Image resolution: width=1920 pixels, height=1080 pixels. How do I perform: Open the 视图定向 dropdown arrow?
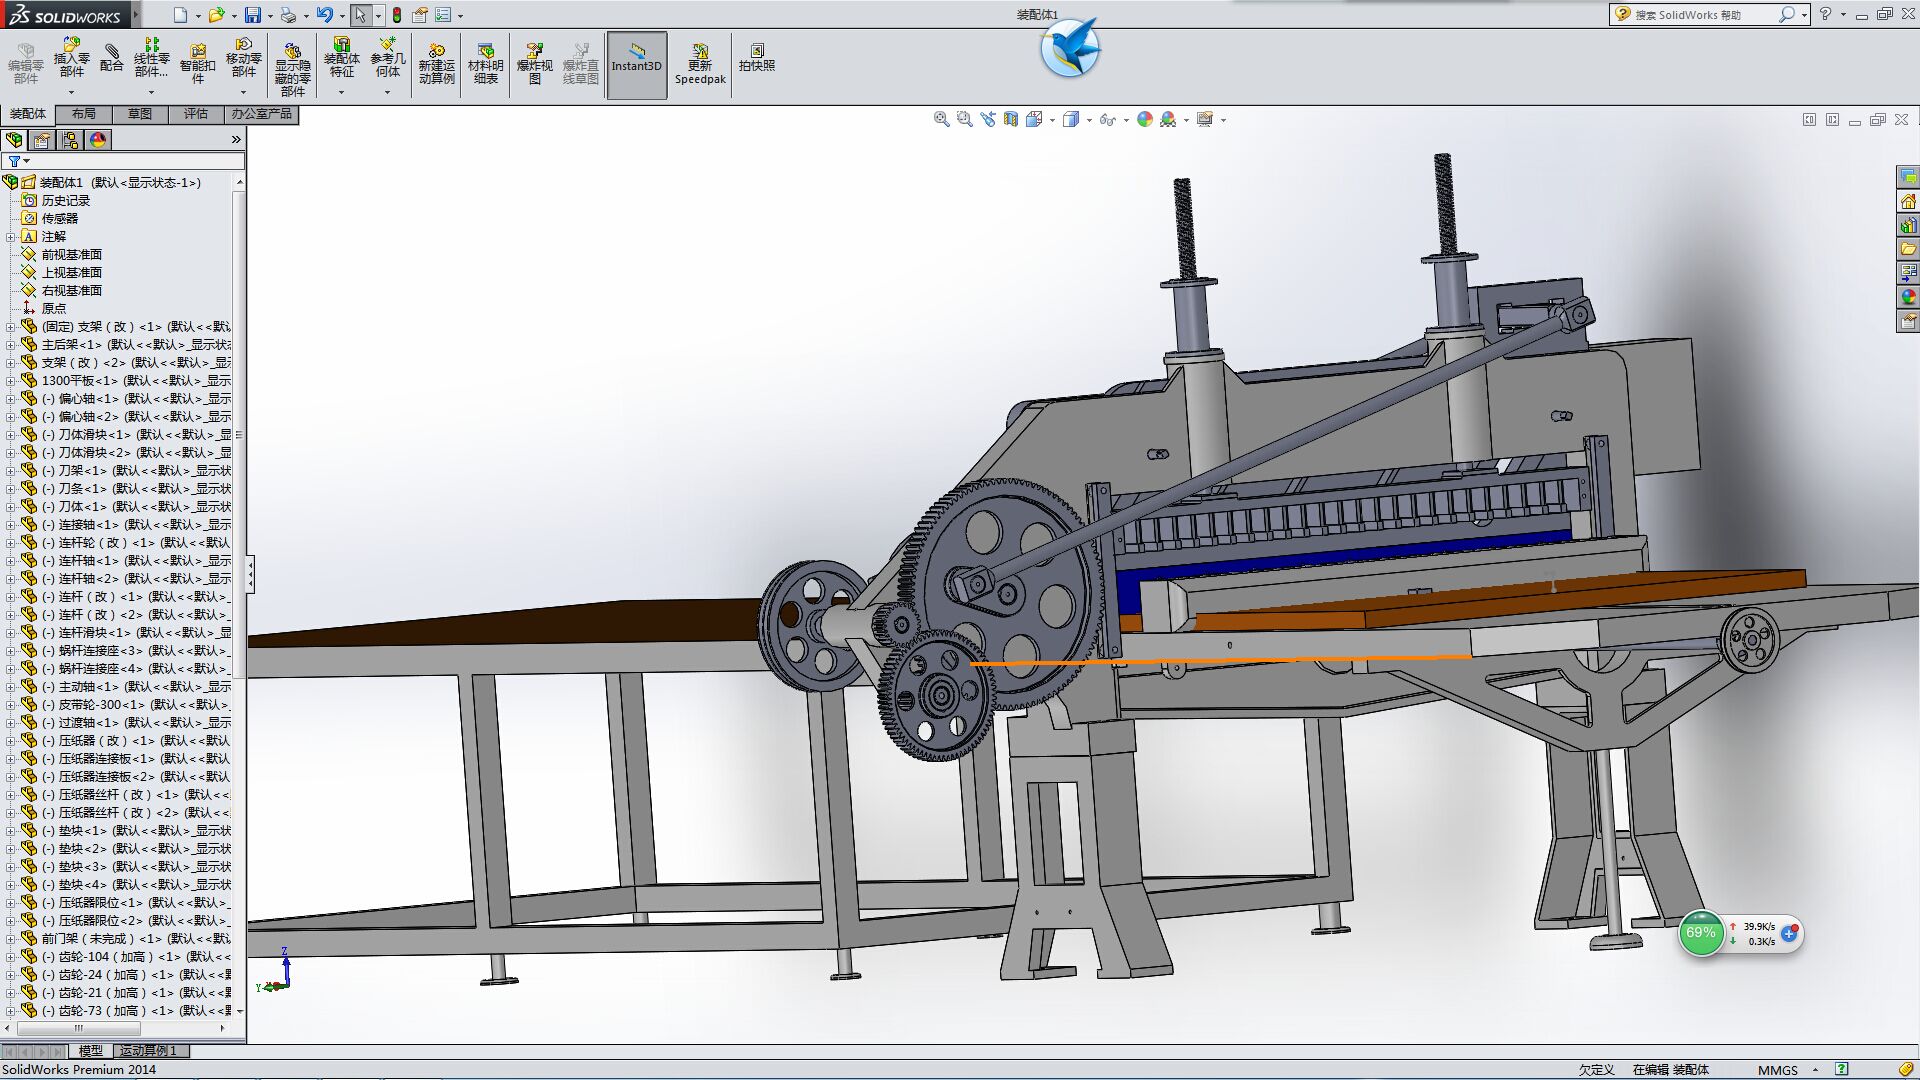tap(1052, 118)
